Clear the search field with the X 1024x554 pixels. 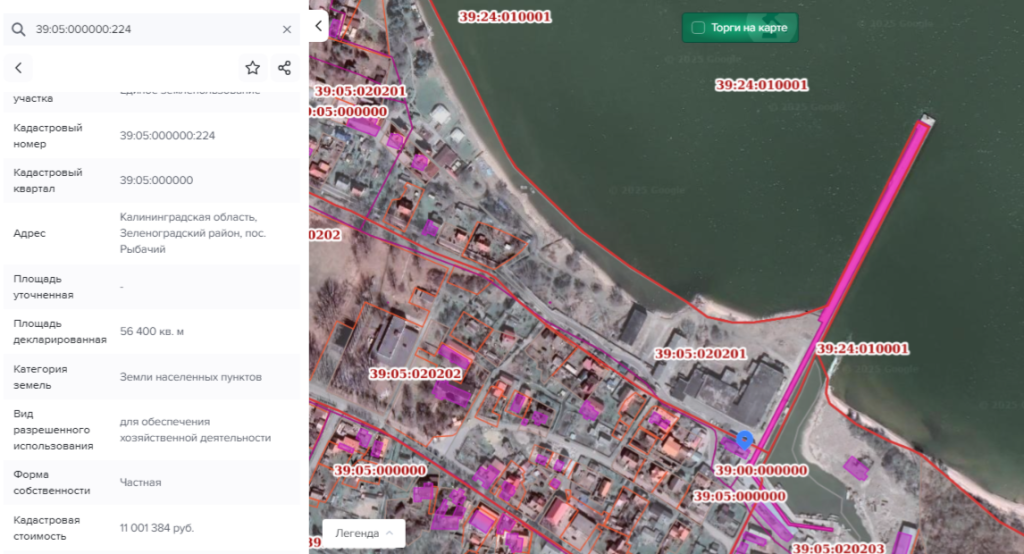click(x=287, y=30)
